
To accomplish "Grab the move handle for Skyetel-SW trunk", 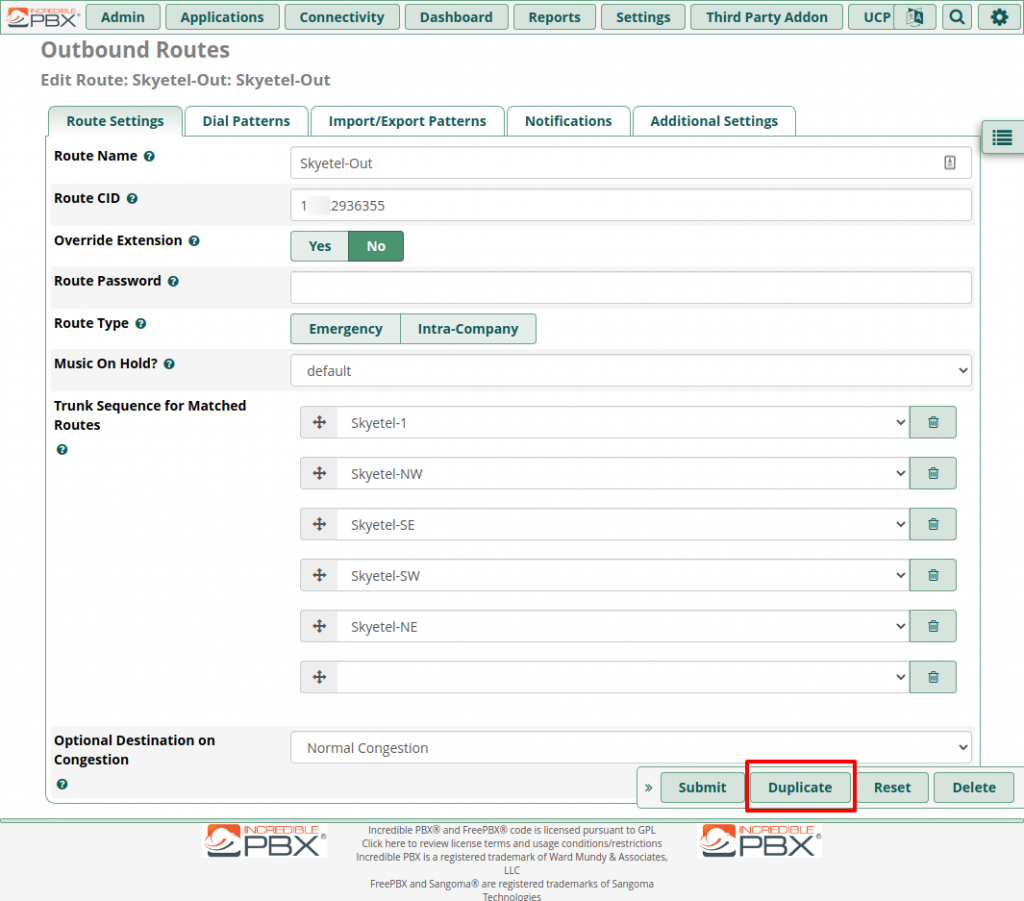I will (x=319, y=575).
